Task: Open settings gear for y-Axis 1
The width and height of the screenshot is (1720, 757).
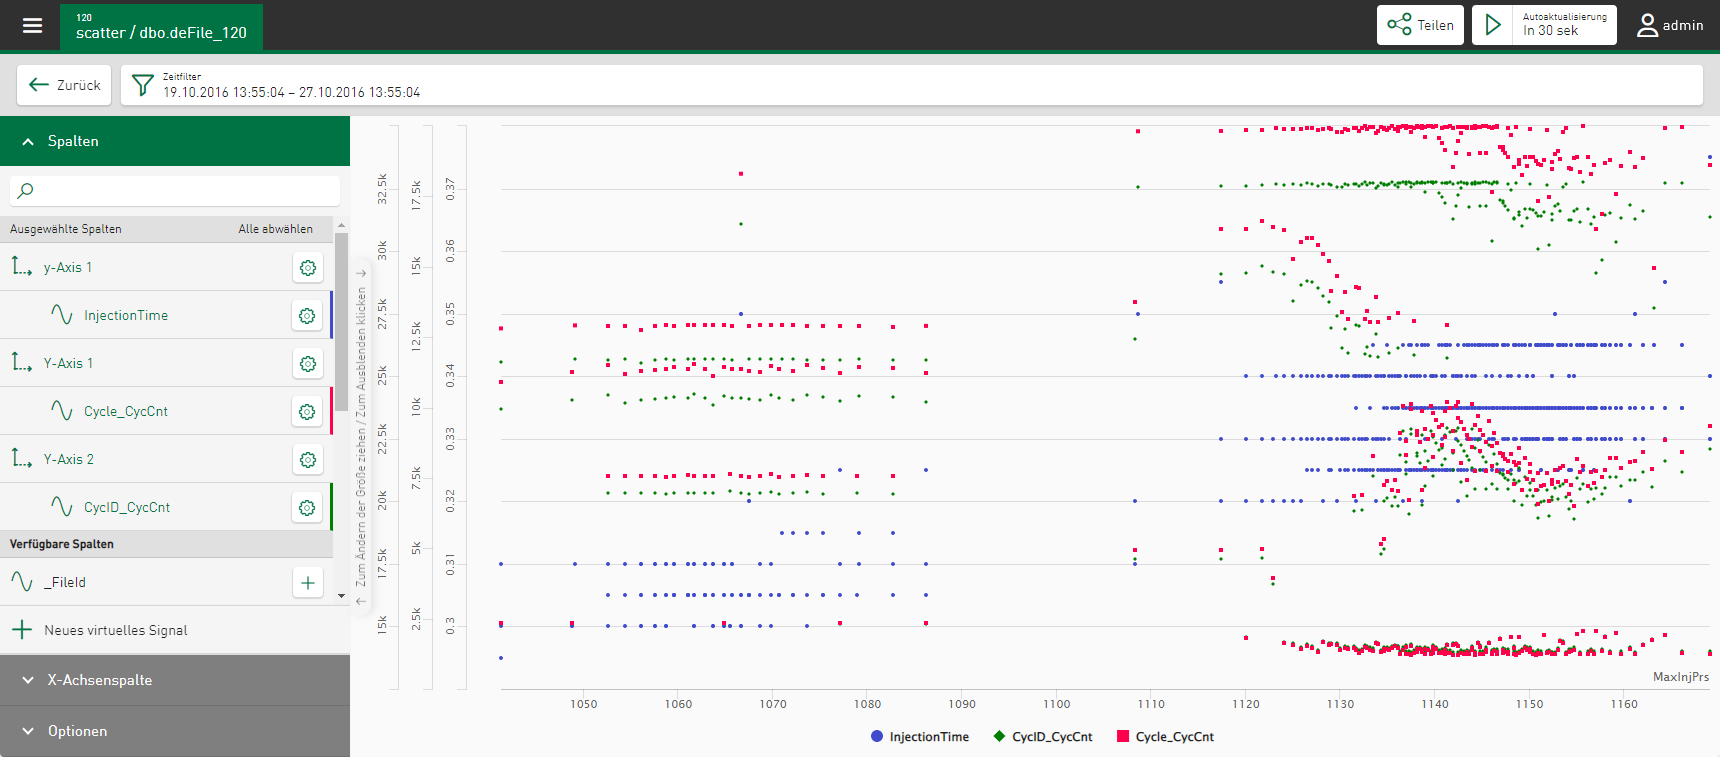Action: (308, 267)
